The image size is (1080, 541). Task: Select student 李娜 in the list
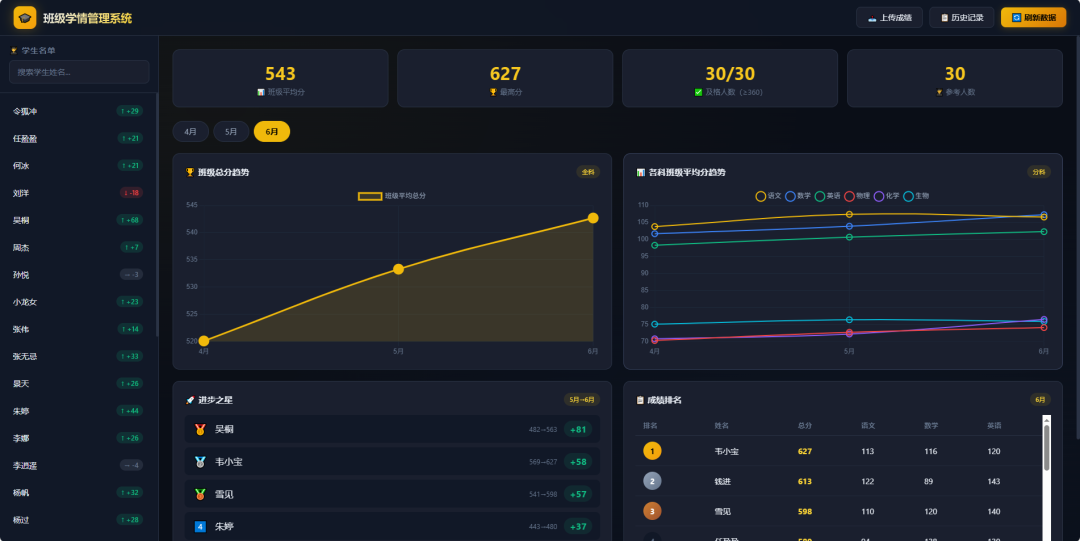78,438
